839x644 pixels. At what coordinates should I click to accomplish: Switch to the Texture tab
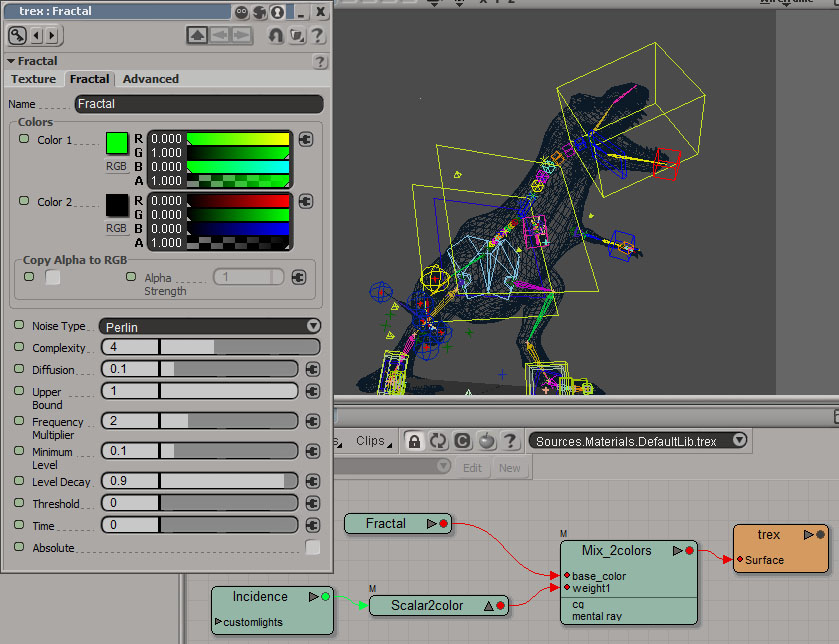pyautogui.click(x=33, y=79)
